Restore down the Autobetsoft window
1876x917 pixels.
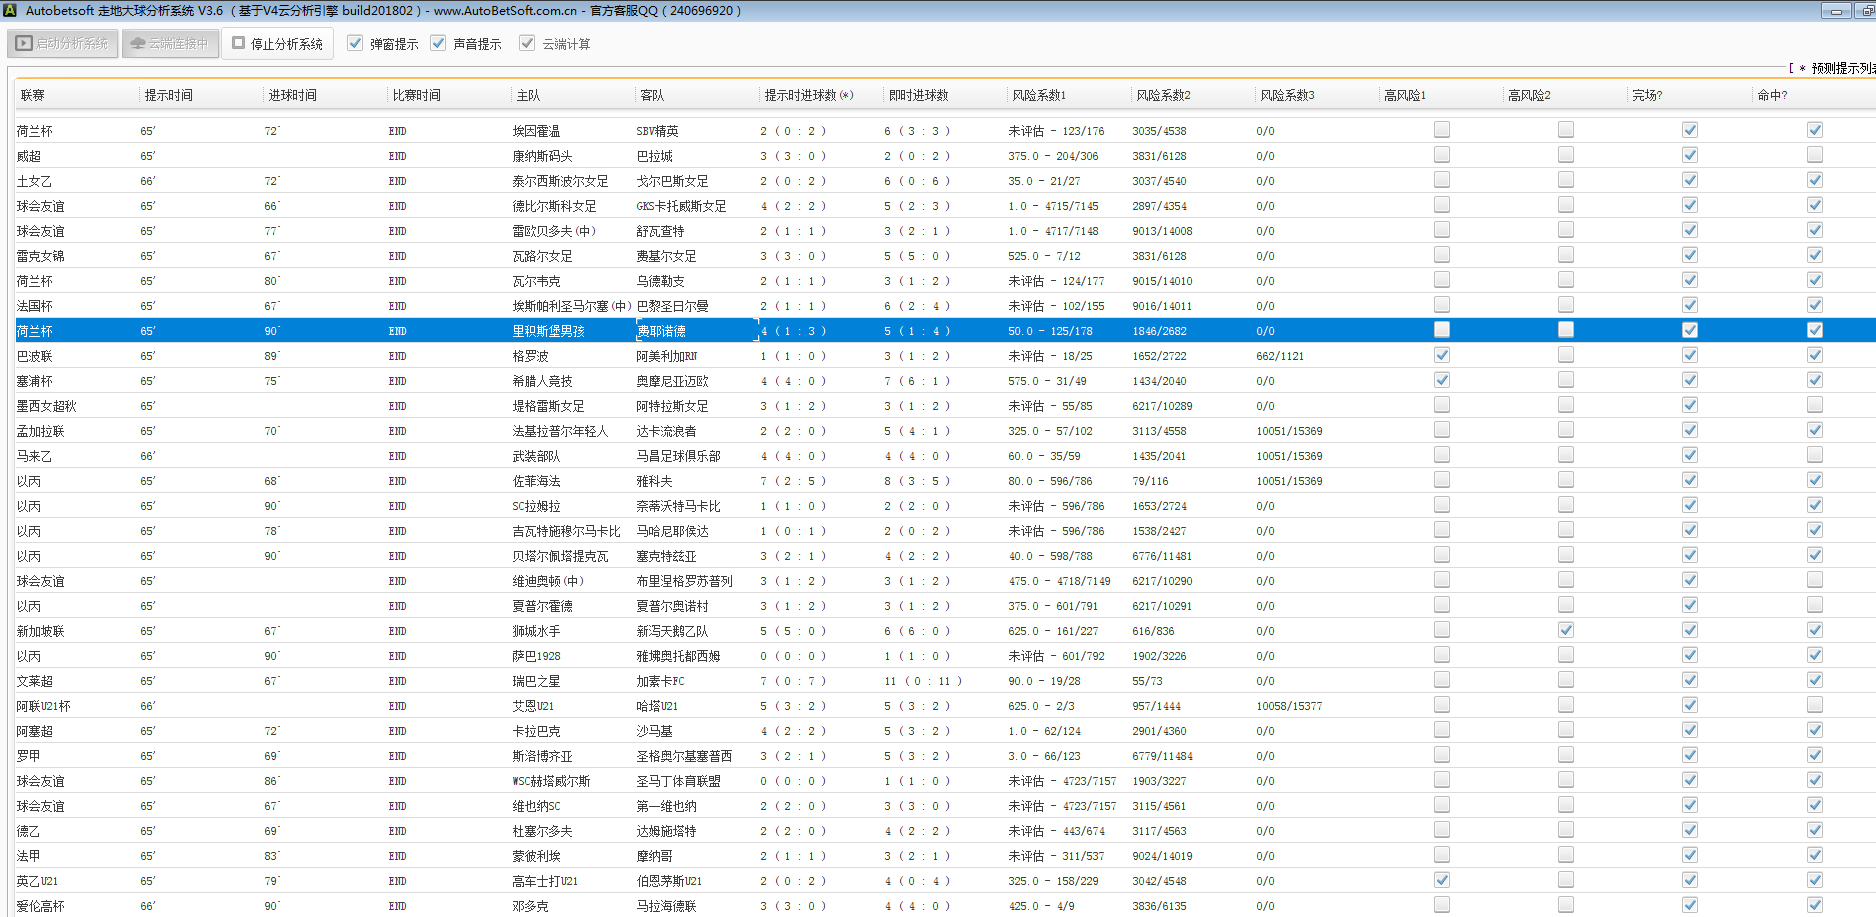coord(1866,11)
